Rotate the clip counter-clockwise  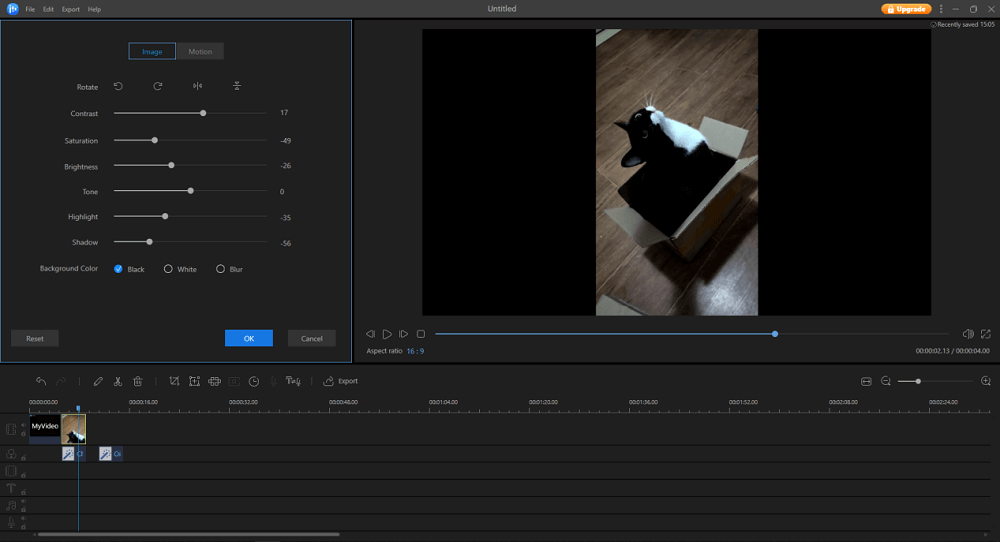(118, 87)
